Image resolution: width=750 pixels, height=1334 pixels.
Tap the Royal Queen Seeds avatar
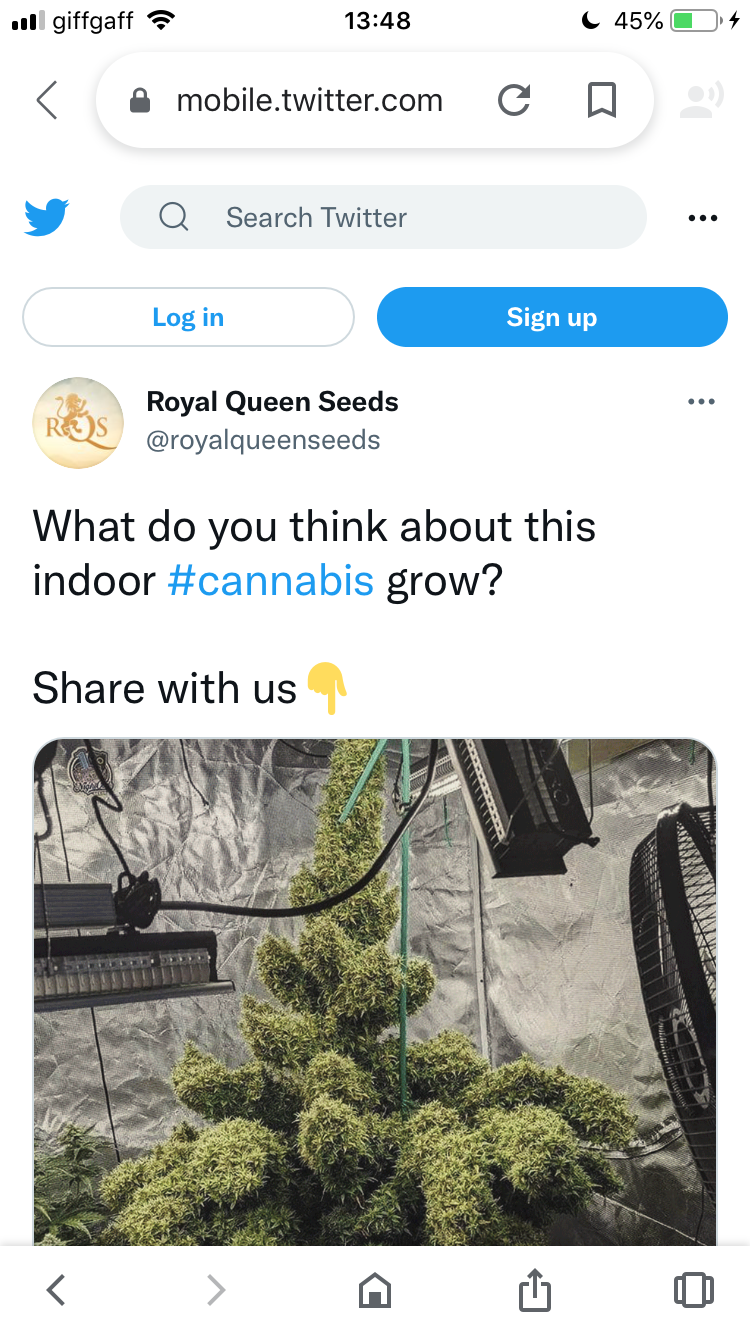[x=78, y=423]
